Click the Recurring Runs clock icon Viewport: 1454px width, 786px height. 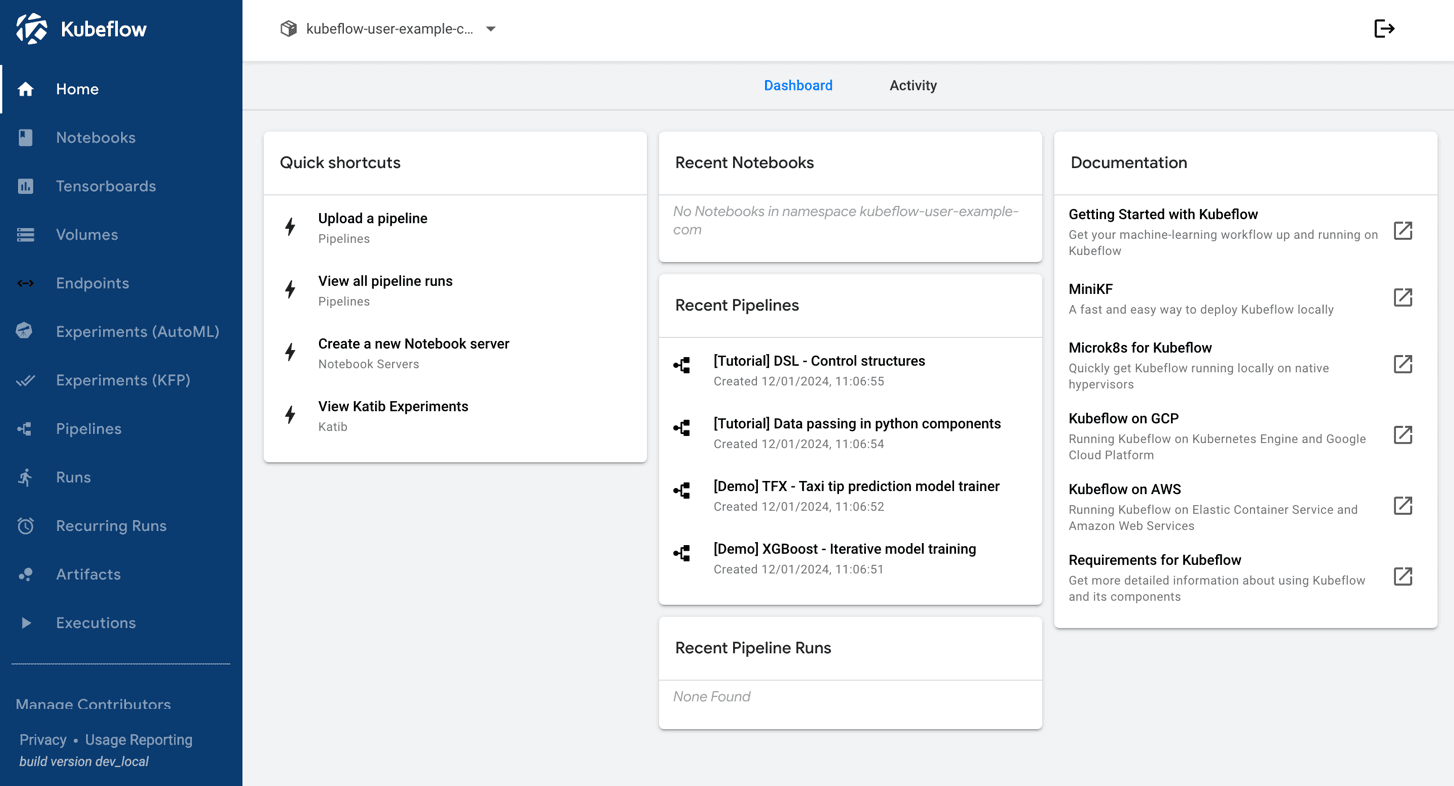pos(26,526)
